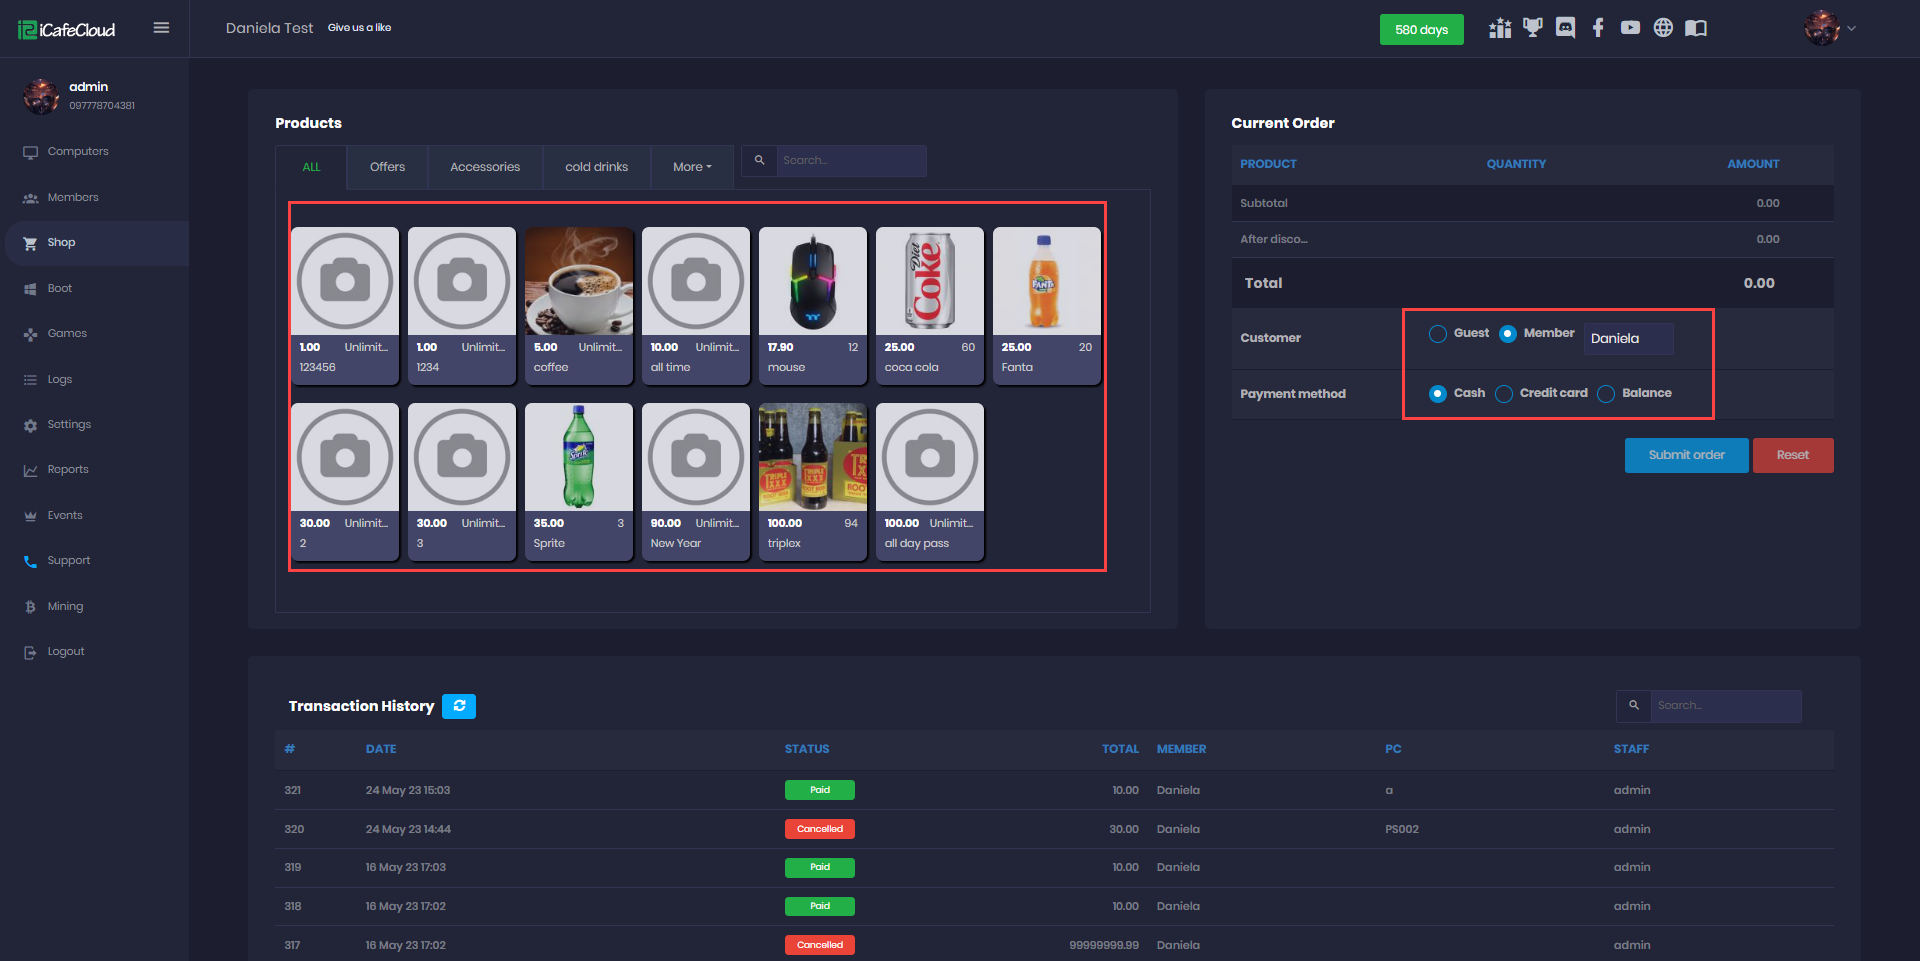Click the Submit order button
Image resolution: width=1920 pixels, height=961 pixels.
(x=1686, y=455)
